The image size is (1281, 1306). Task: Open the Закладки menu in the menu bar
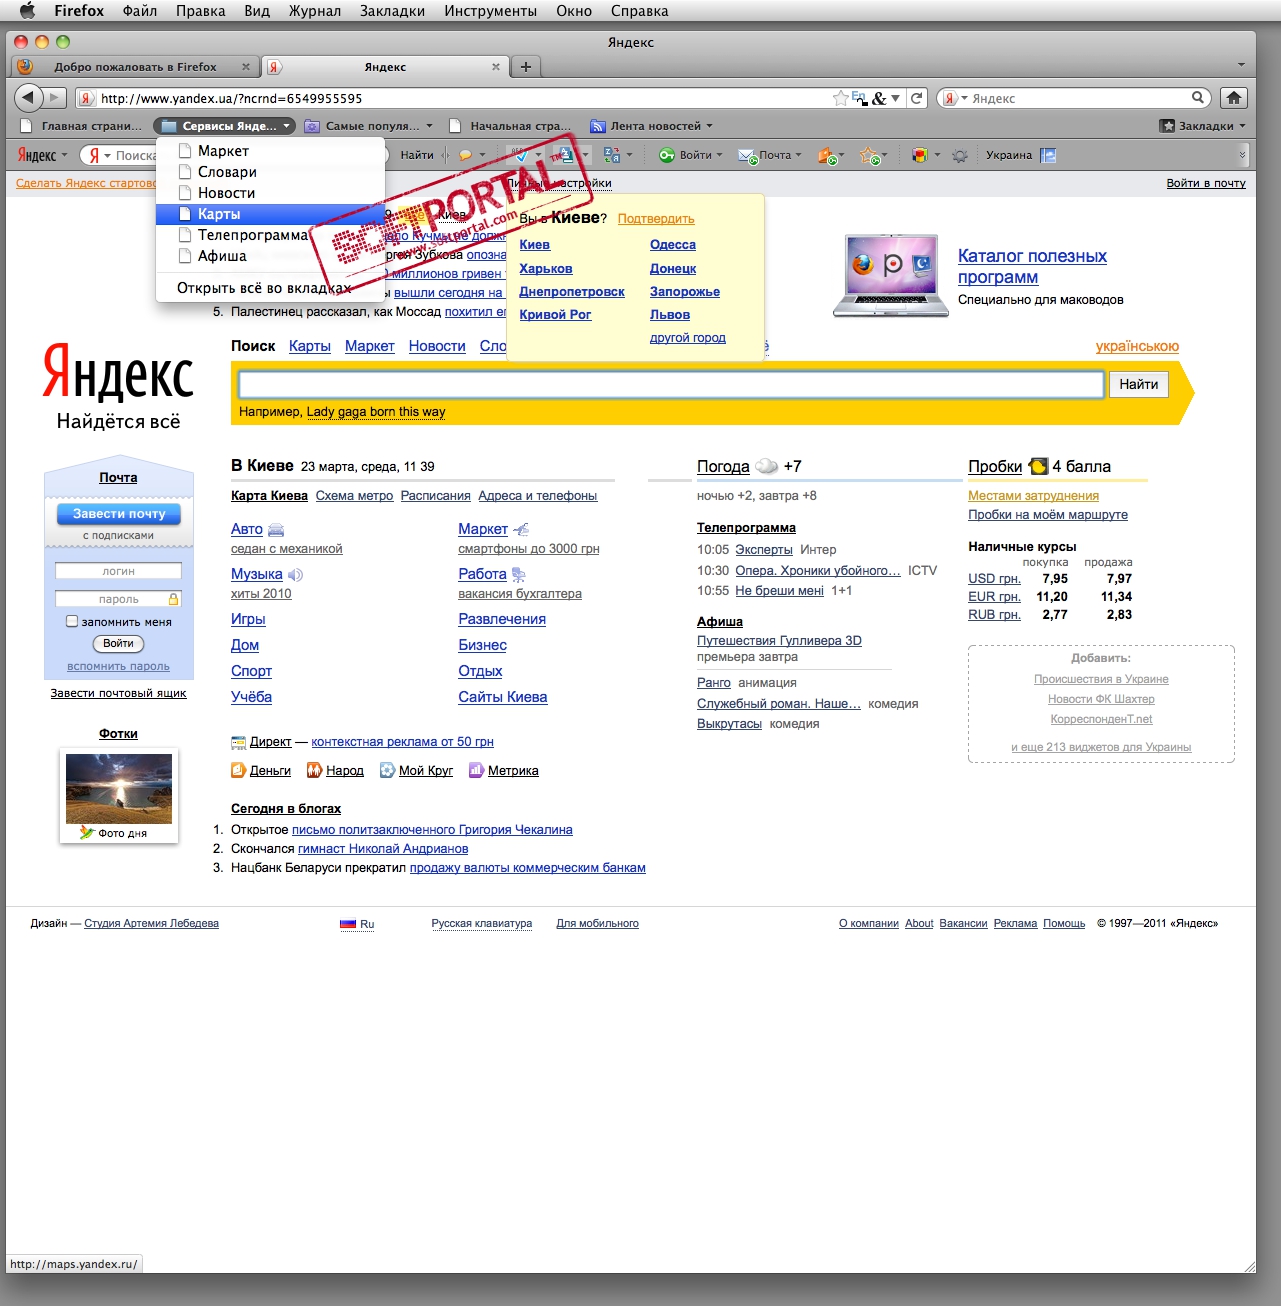(x=392, y=11)
